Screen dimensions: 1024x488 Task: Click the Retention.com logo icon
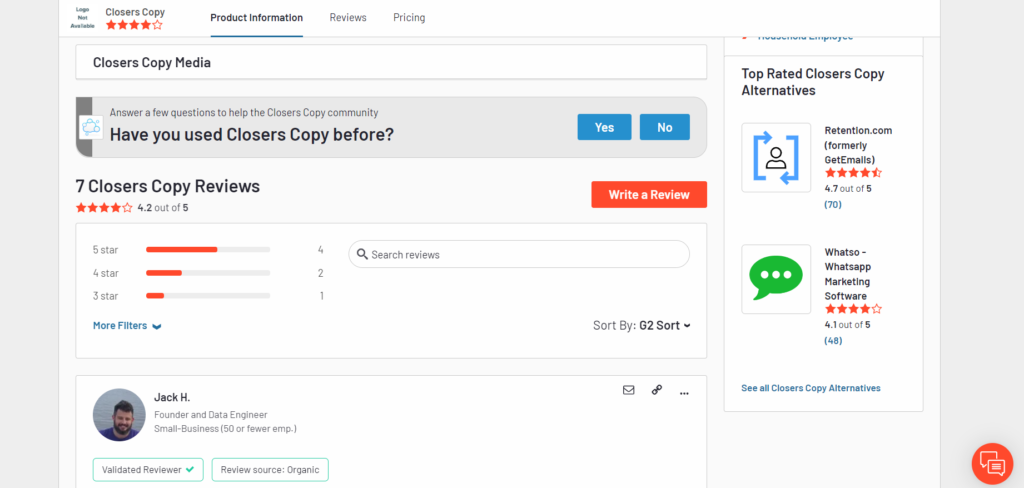coord(776,157)
